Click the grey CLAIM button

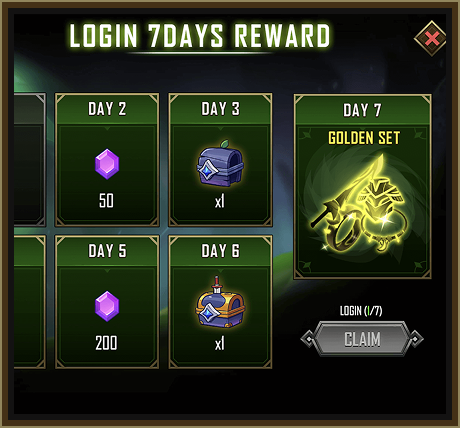click(362, 339)
